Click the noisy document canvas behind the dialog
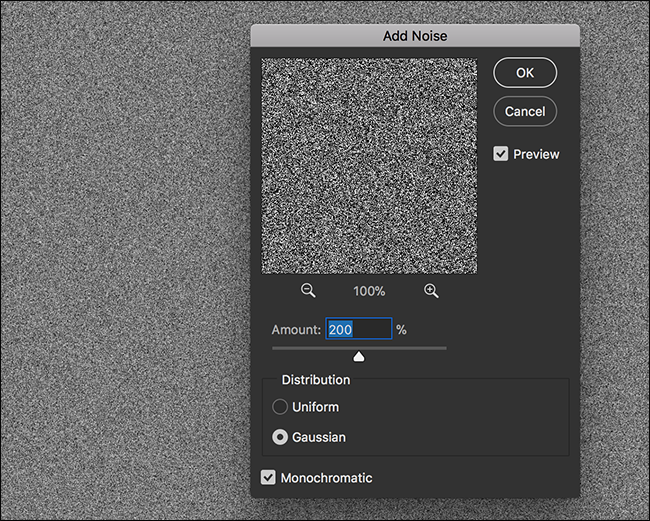This screenshot has width=650, height=521. (124, 261)
